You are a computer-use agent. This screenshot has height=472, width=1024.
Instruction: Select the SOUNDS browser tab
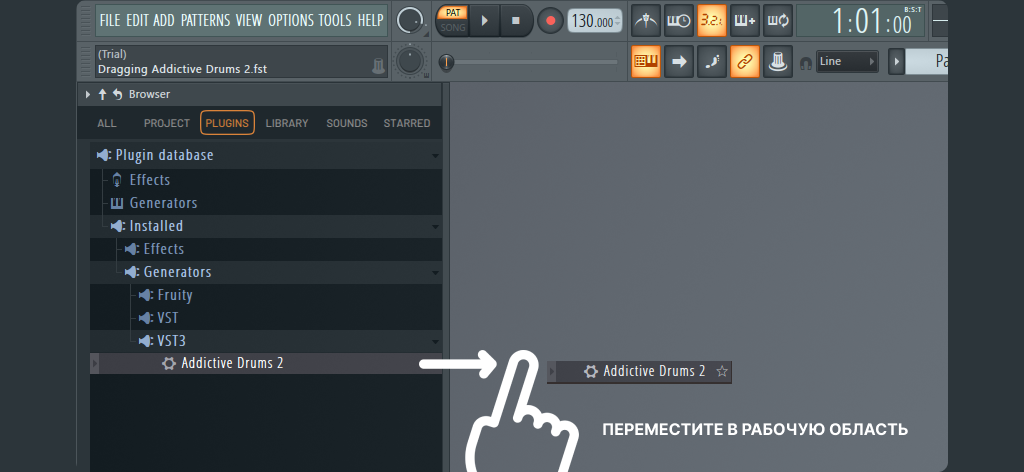pyautogui.click(x=347, y=123)
